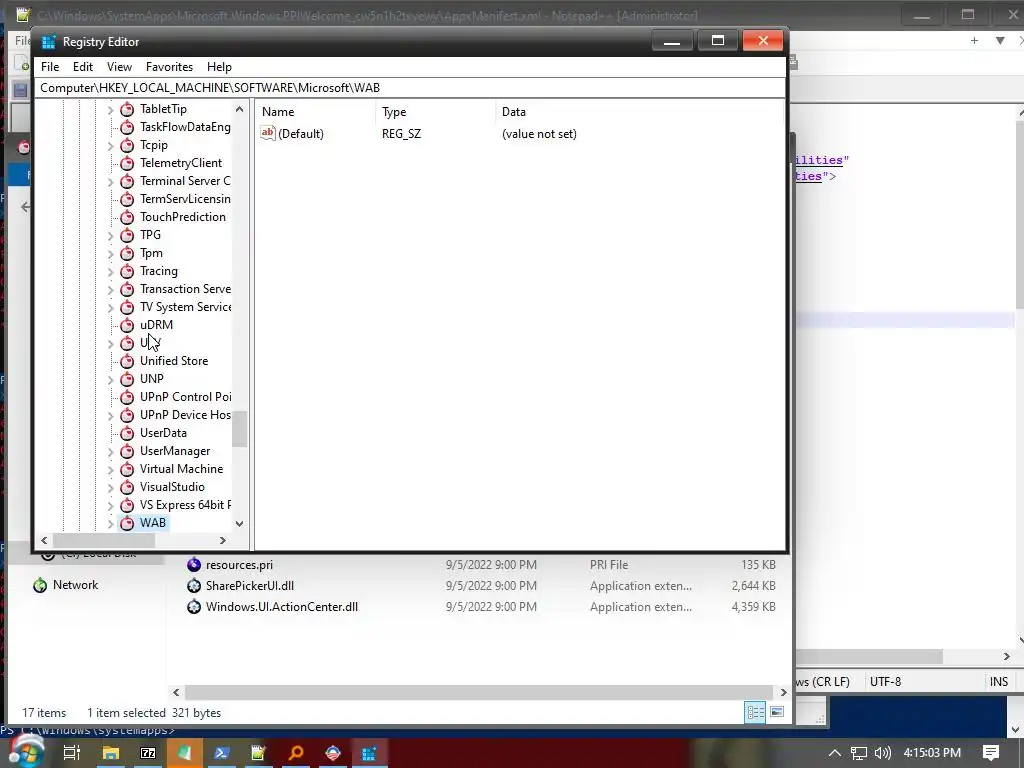Select the WAB key icon

pos(127,523)
